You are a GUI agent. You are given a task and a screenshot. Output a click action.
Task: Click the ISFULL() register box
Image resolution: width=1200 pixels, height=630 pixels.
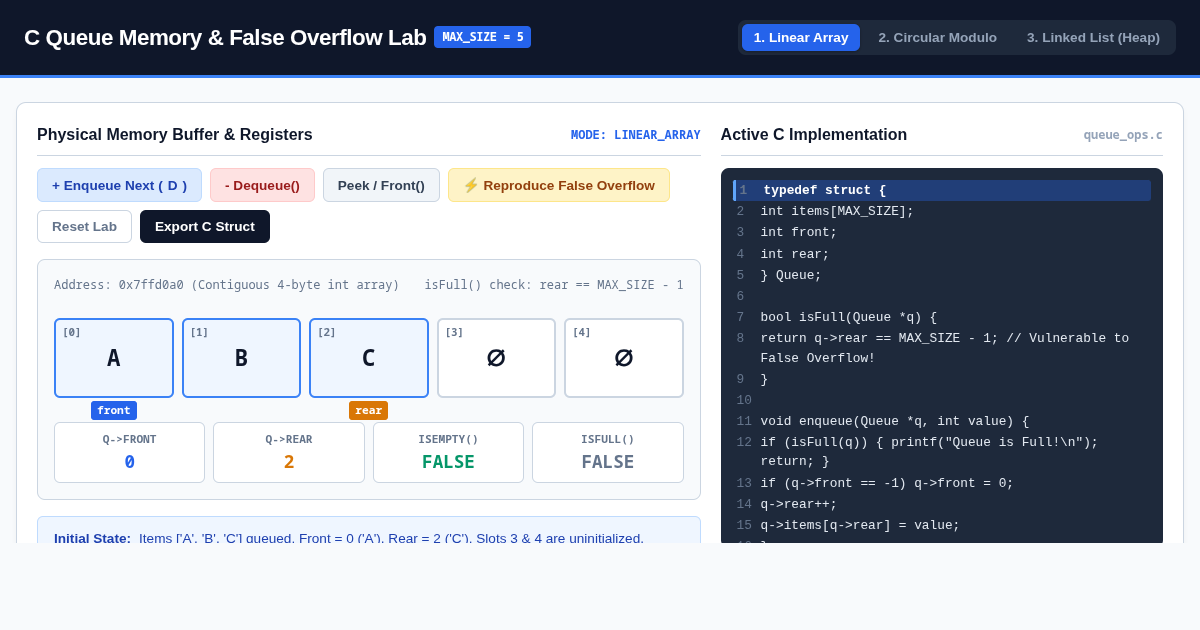tap(608, 452)
